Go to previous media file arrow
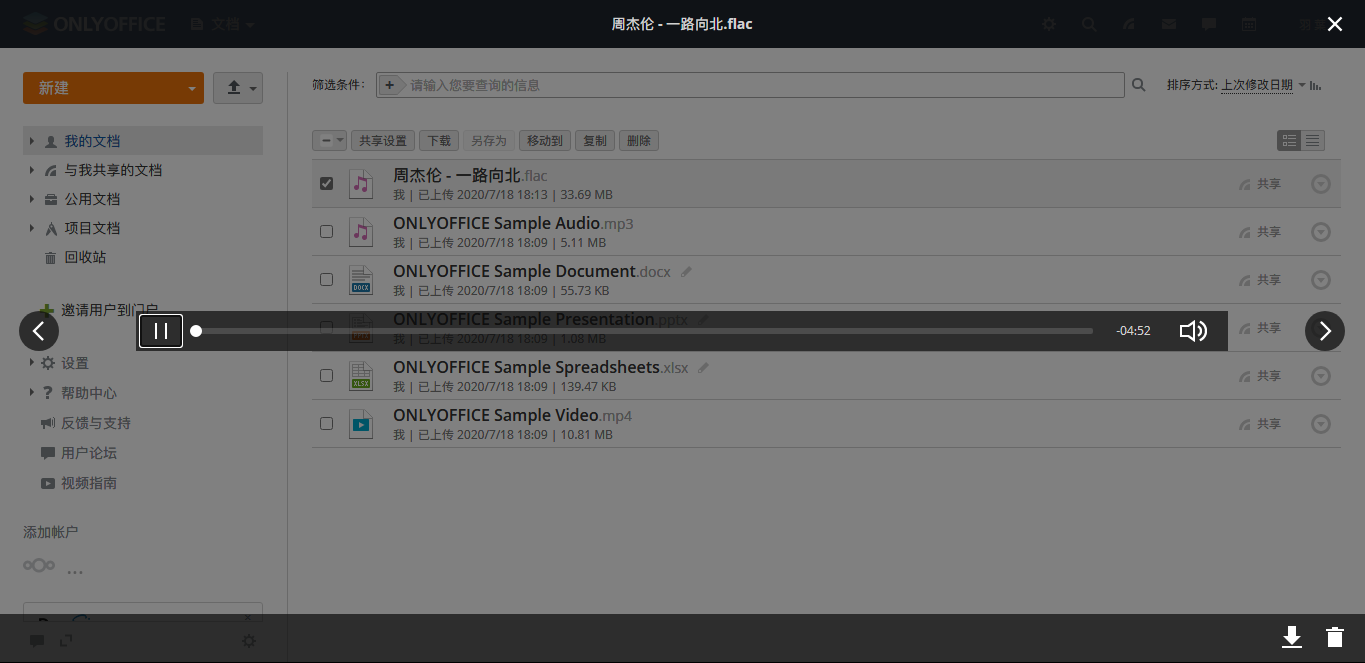 click(x=39, y=331)
